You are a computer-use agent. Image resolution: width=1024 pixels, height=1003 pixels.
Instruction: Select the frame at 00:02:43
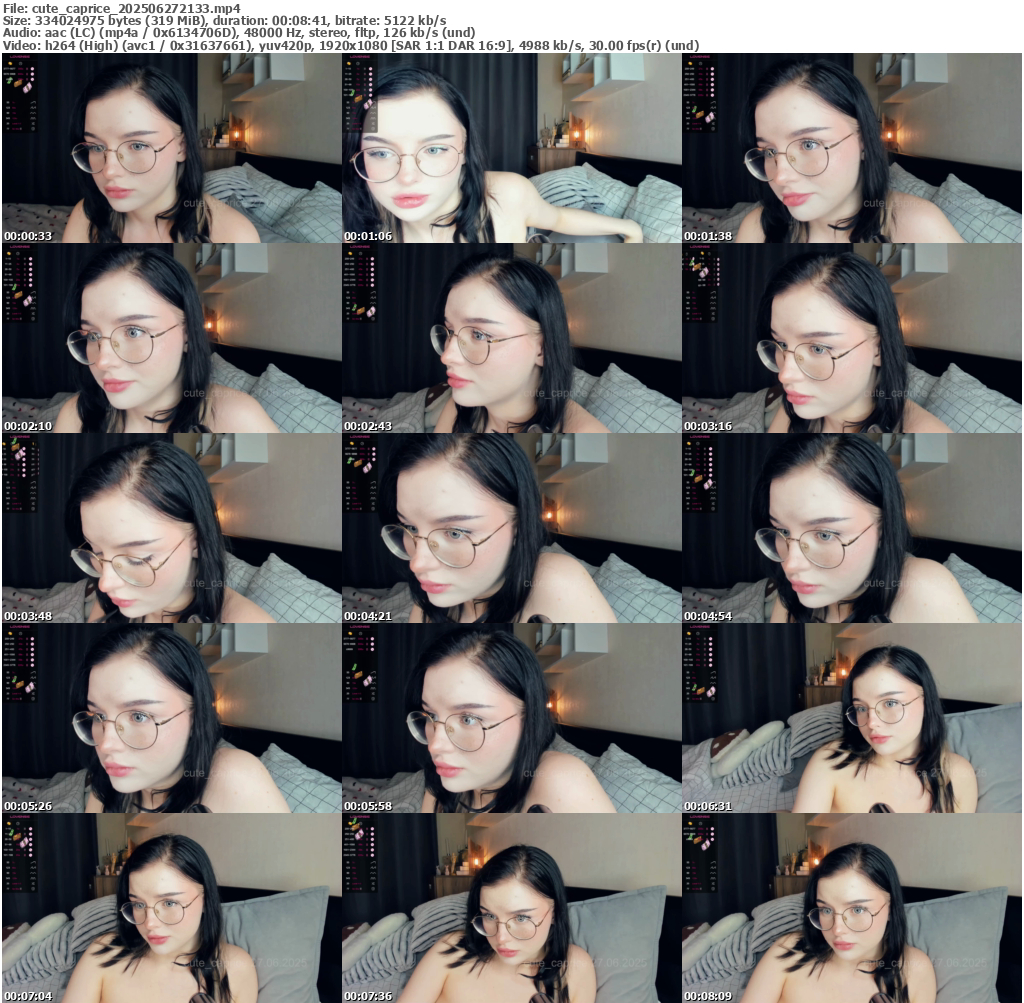point(512,338)
